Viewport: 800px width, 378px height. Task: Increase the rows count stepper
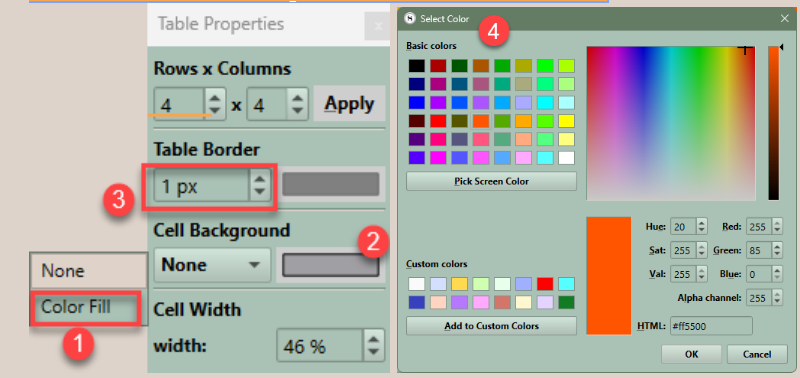(215, 98)
